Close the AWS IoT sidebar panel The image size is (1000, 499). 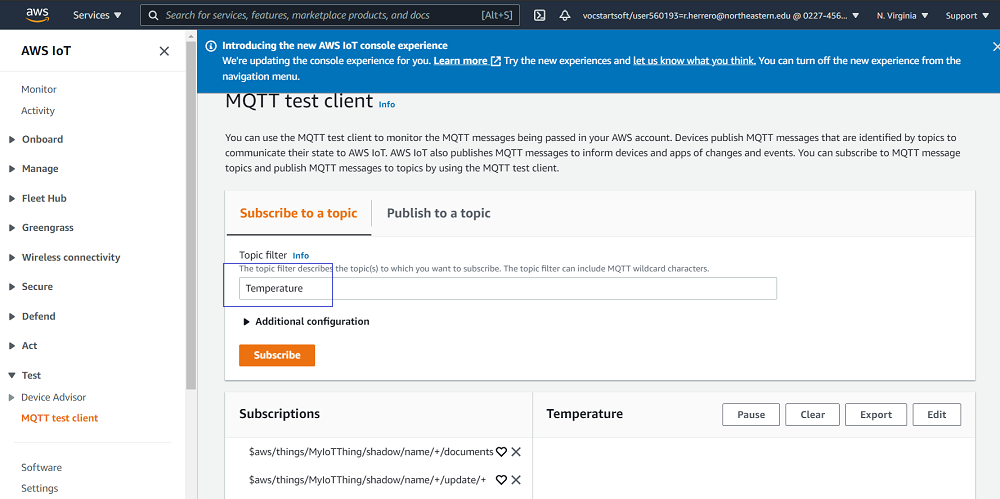coord(164,51)
